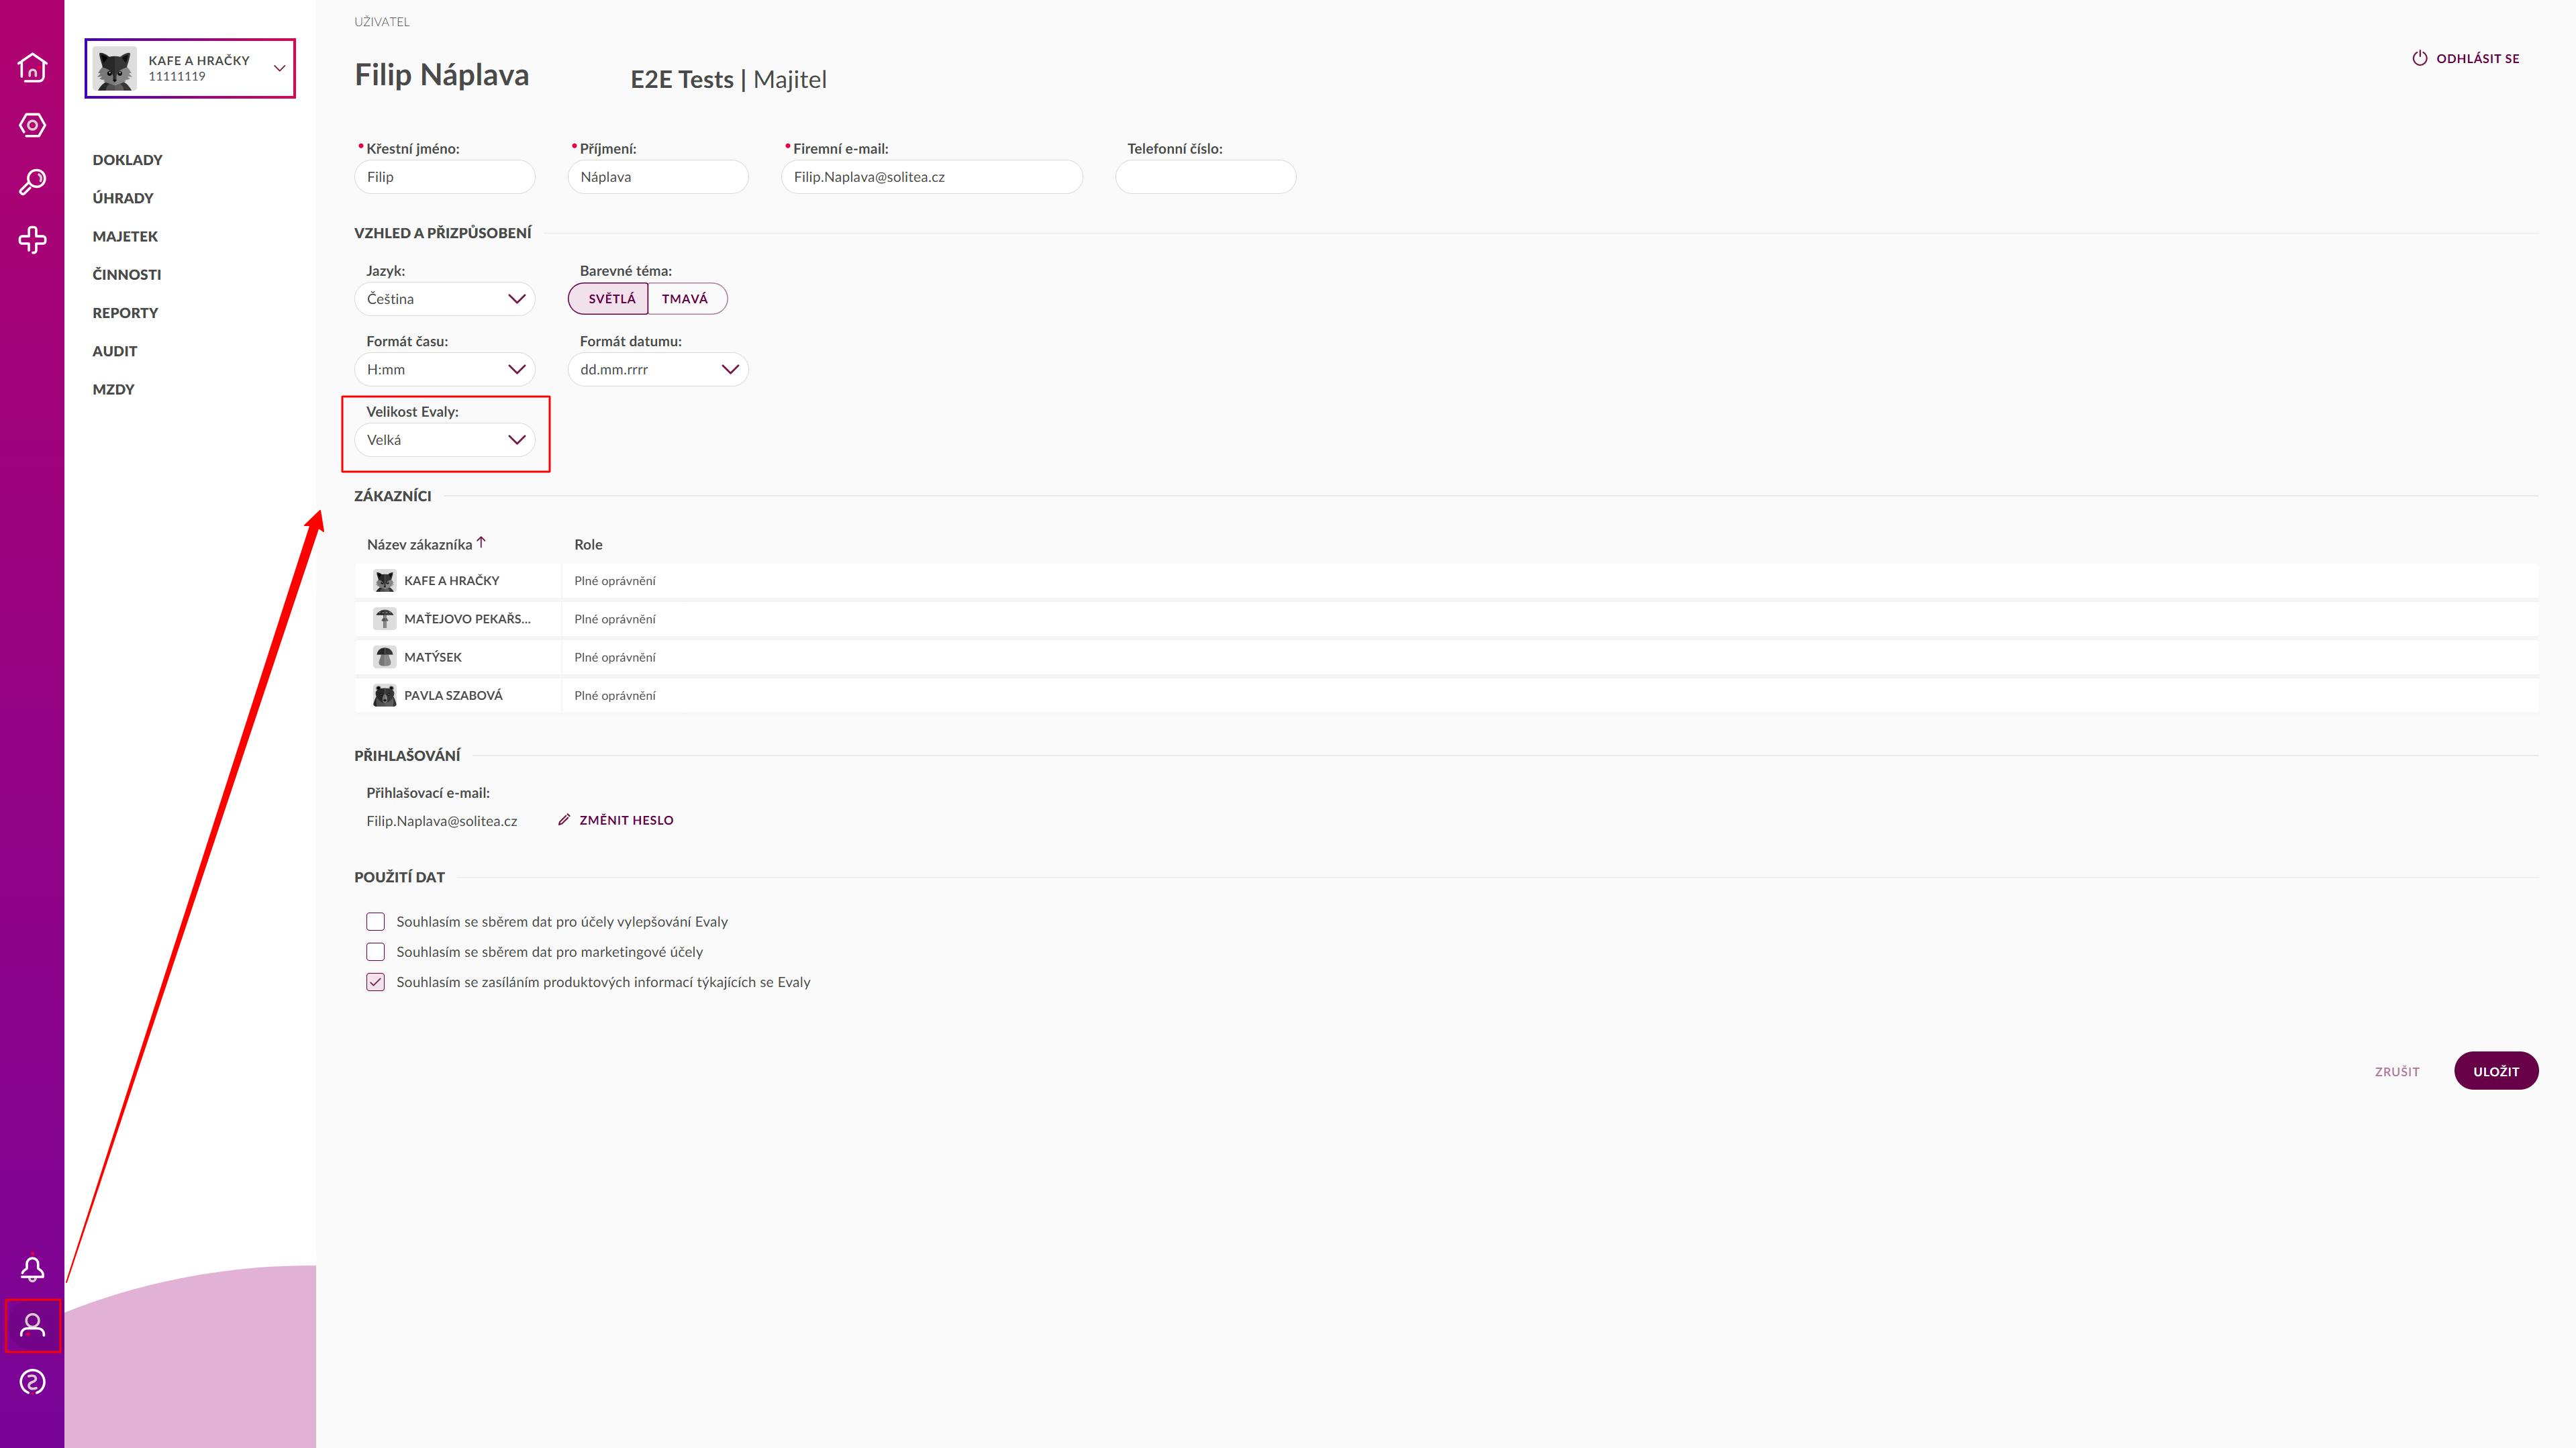Select the MAŤEJOVO PEKAŘS... customer name
Screen dimensions: 2576x1448
(467, 618)
